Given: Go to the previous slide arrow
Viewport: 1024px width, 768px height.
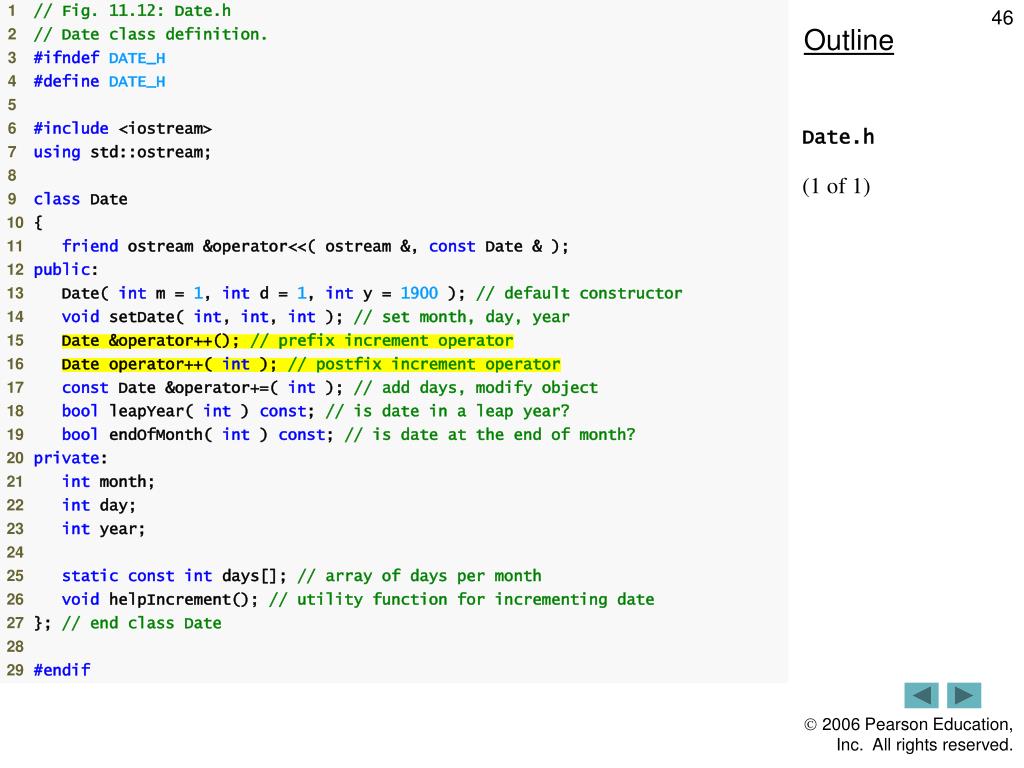Looking at the screenshot, I should coord(921,696).
